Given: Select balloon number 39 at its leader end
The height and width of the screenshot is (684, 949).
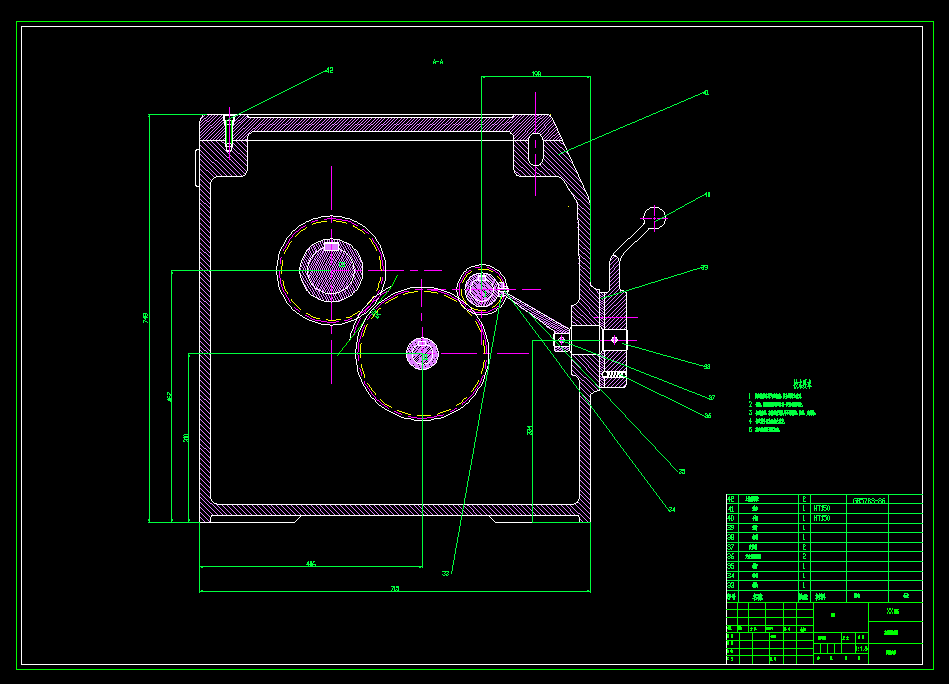Looking at the screenshot, I should 704,268.
